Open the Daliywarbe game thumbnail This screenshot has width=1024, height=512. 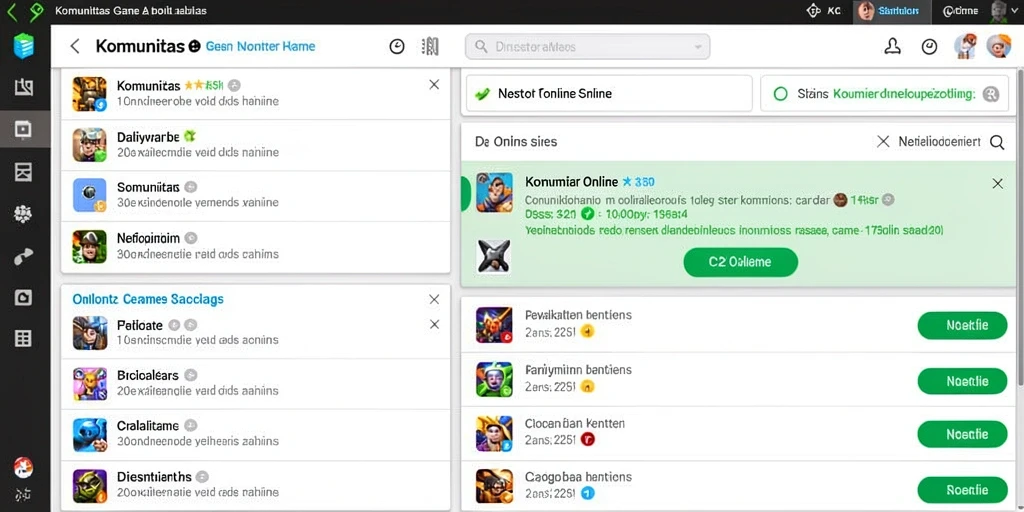click(89, 144)
